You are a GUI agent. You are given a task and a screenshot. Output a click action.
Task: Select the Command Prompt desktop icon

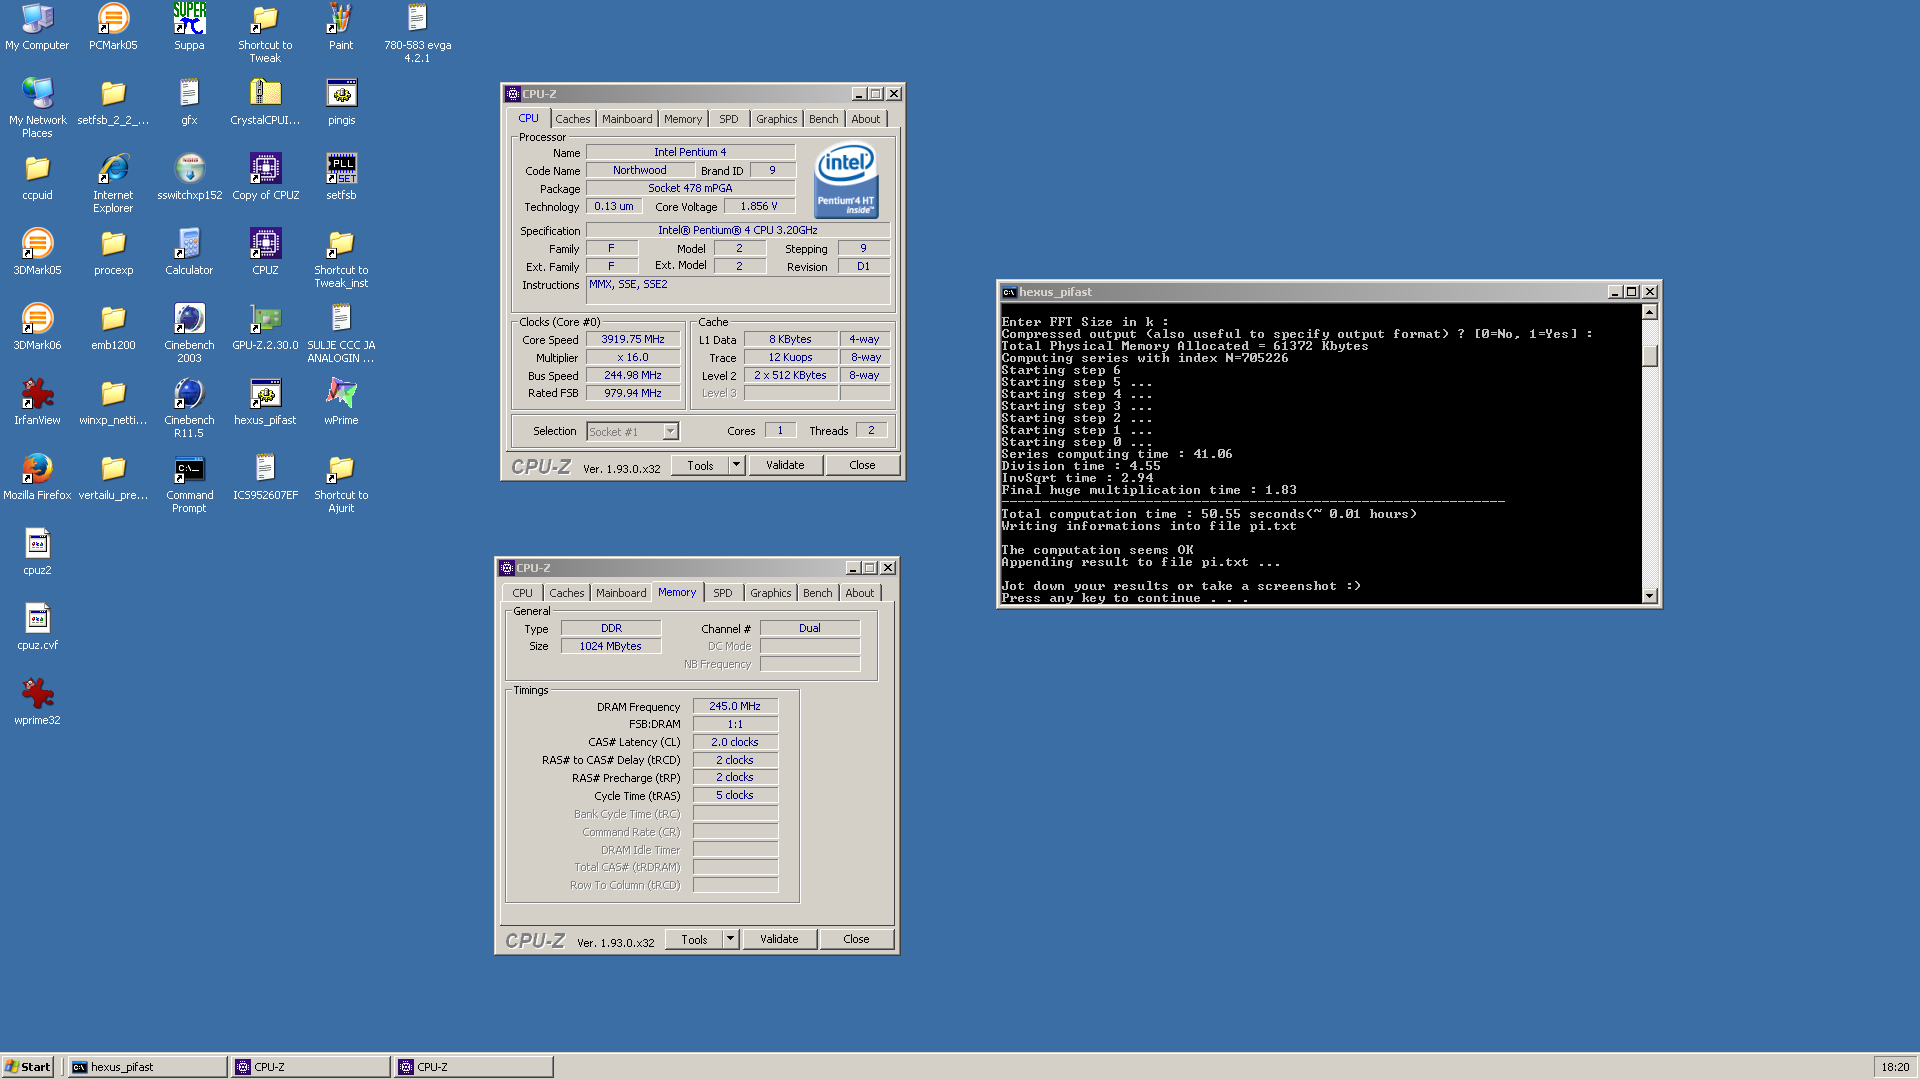(189, 468)
